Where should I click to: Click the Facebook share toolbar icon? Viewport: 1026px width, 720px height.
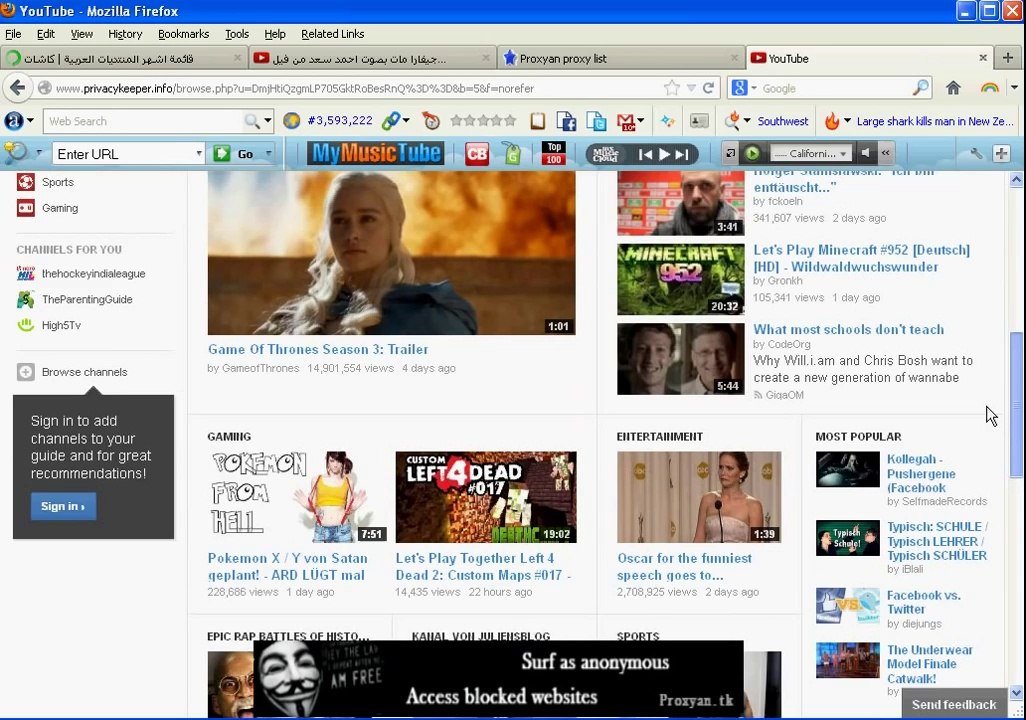coord(566,121)
